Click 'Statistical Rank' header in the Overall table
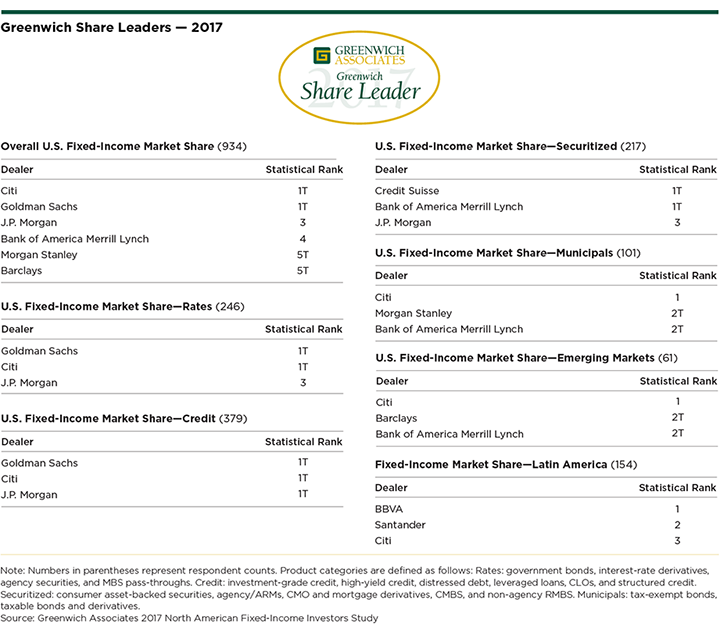This screenshot has height=634, width=720. (304, 170)
